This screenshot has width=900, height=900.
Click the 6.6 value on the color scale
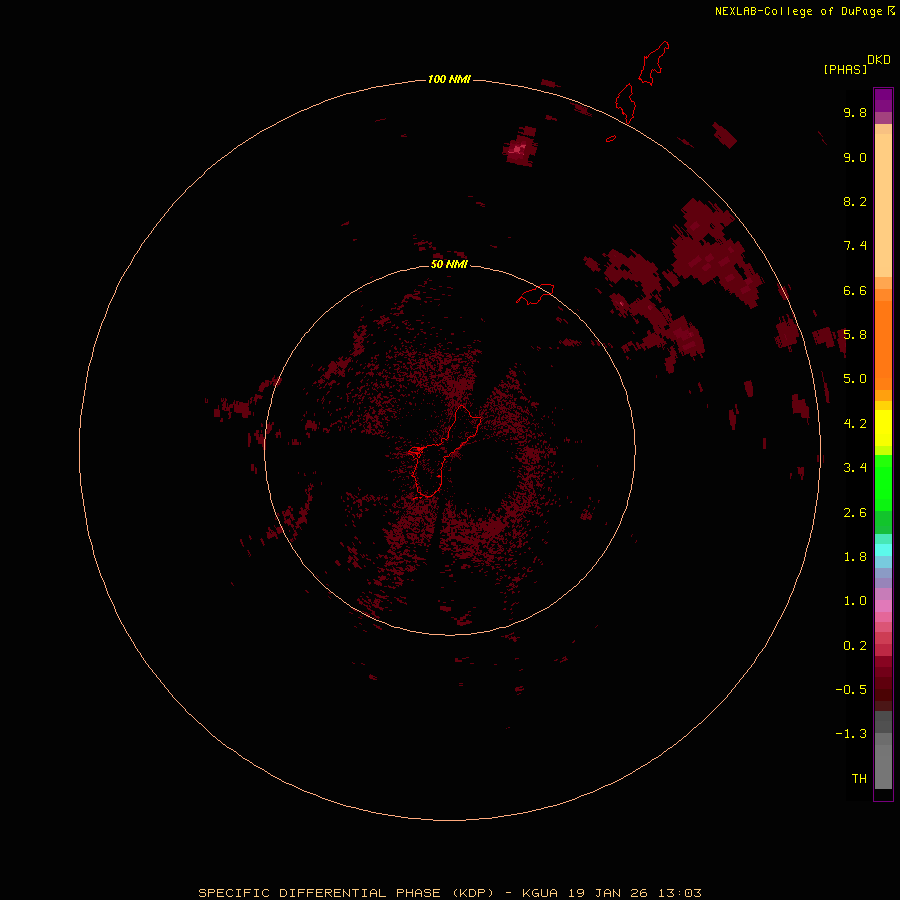(855, 290)
